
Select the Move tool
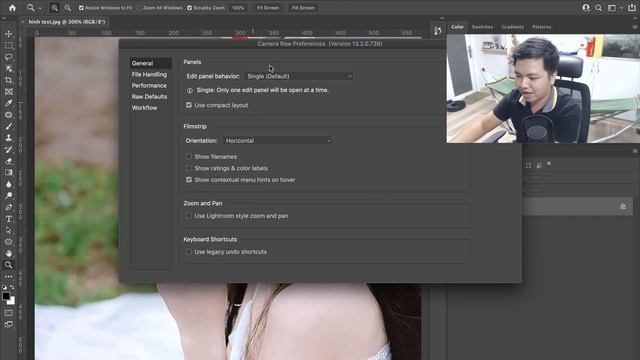pos(9,34)
